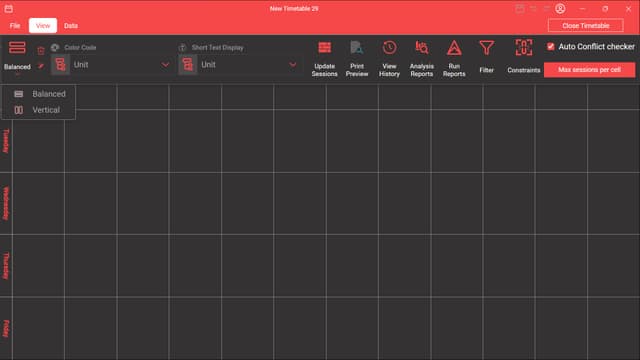Image resolution: width=640 pixels, height=360 pixels.
Task: Click the Color Code label text
Action: point(80,47)
